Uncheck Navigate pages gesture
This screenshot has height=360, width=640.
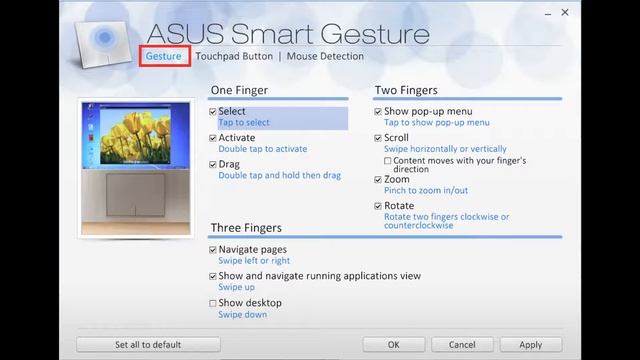click(x=213, y=250)
